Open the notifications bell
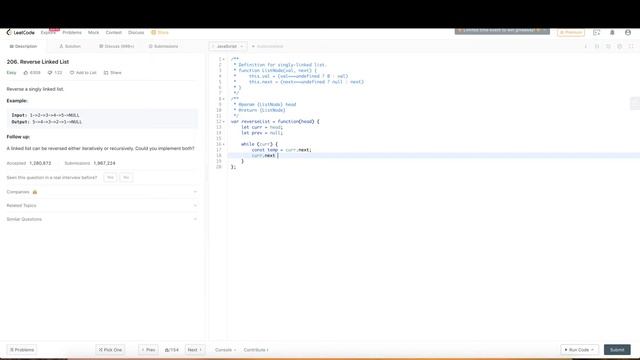 coord(612,32)
